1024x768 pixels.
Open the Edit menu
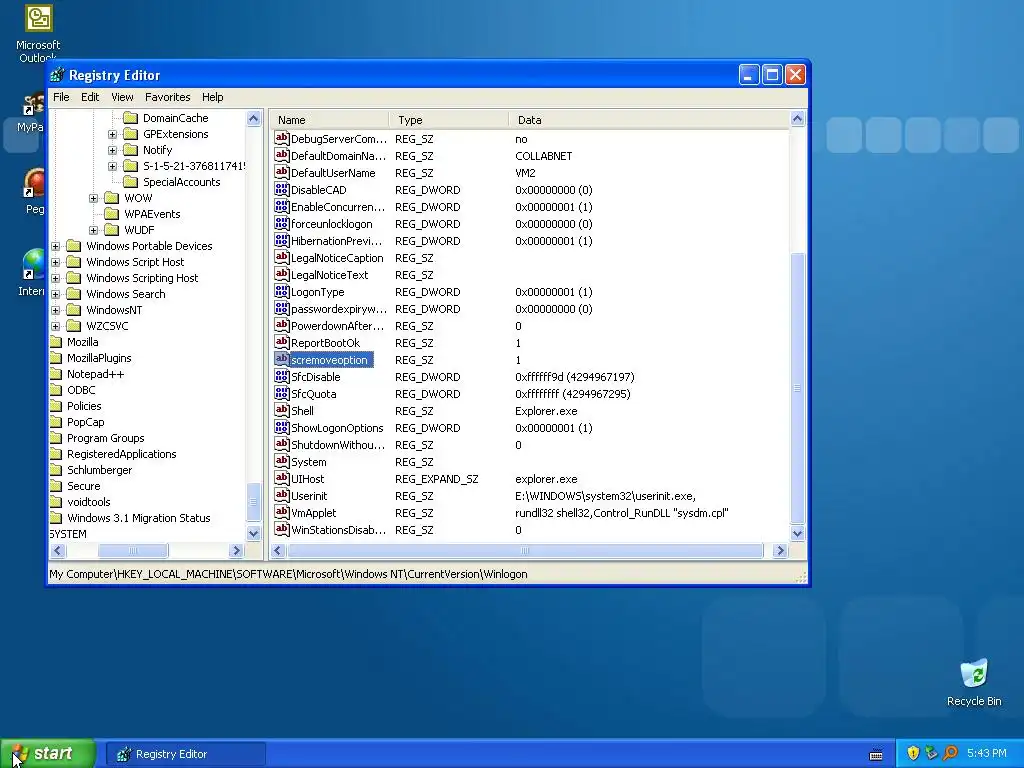coord(89,97)
